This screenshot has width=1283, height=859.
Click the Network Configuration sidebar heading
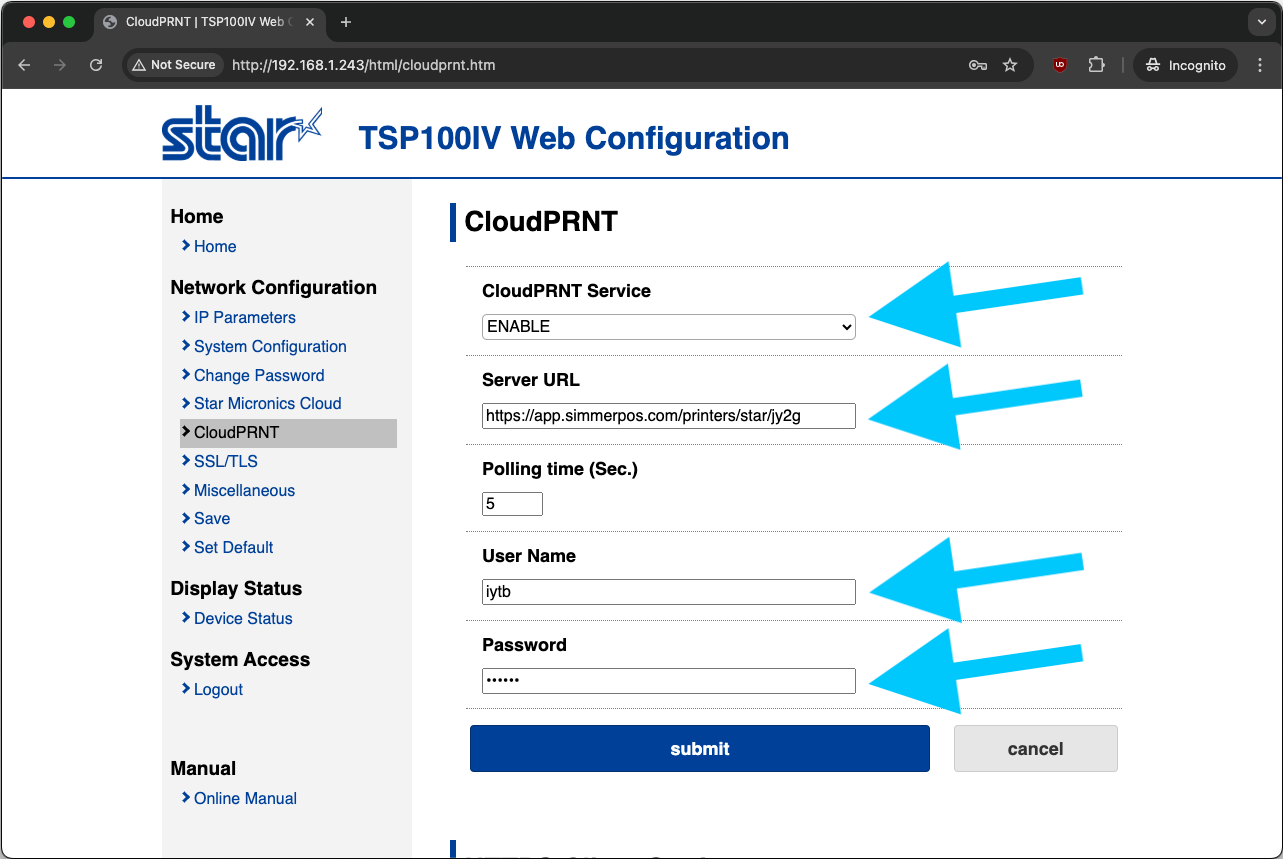tap(274, 287)
